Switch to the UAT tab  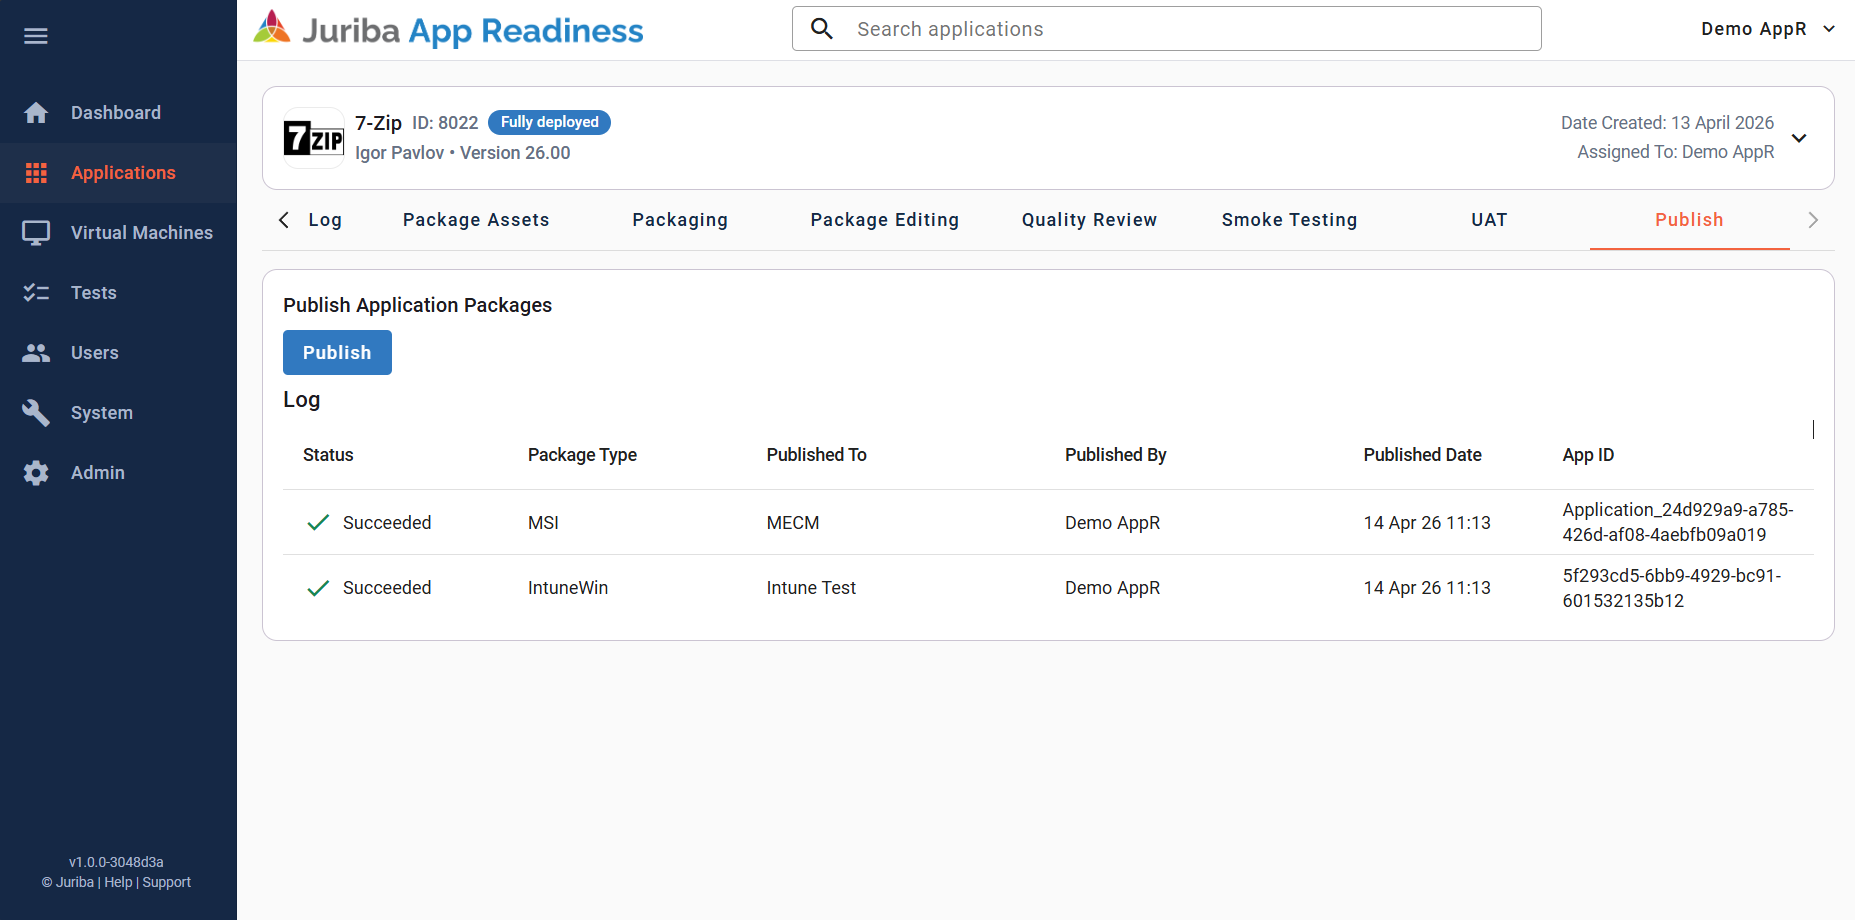1489,220
